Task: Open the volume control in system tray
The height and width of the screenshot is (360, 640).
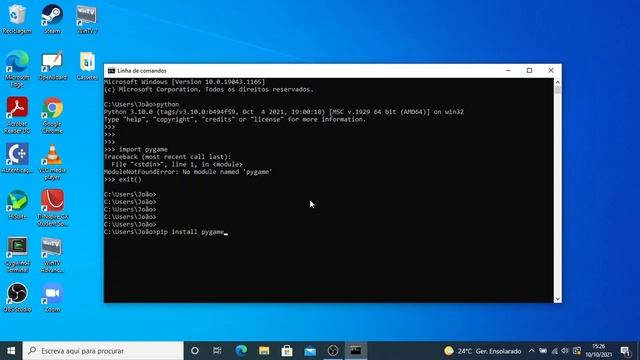Action: coord(565,351)
